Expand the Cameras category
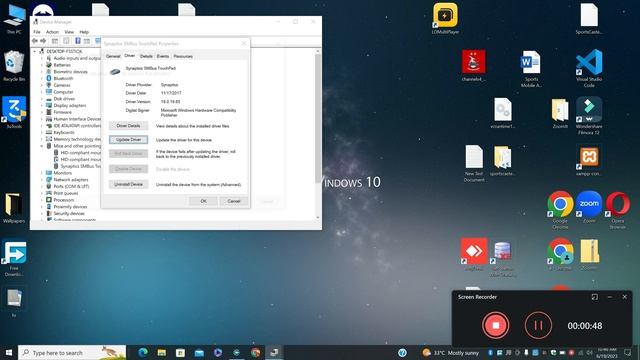Viewport: 640px width, 360px height. tap(42, 85)
